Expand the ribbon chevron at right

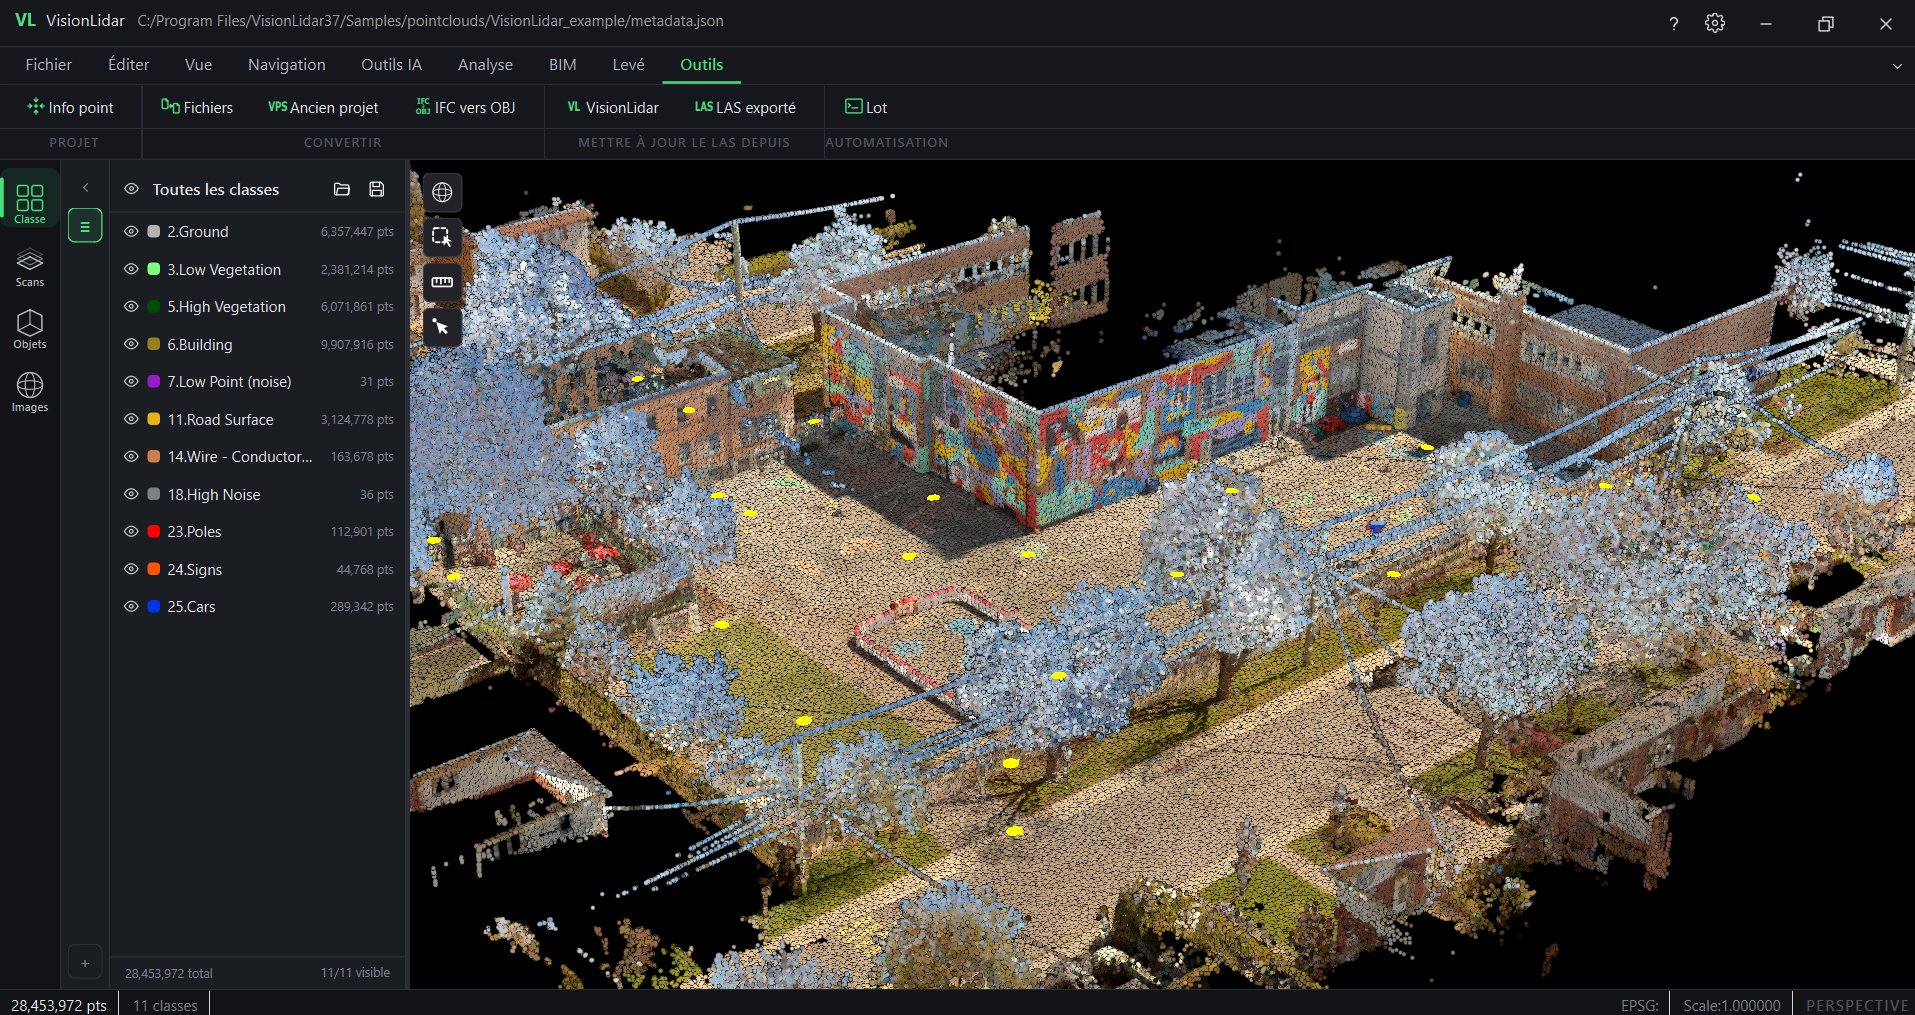click(1896, 66)
